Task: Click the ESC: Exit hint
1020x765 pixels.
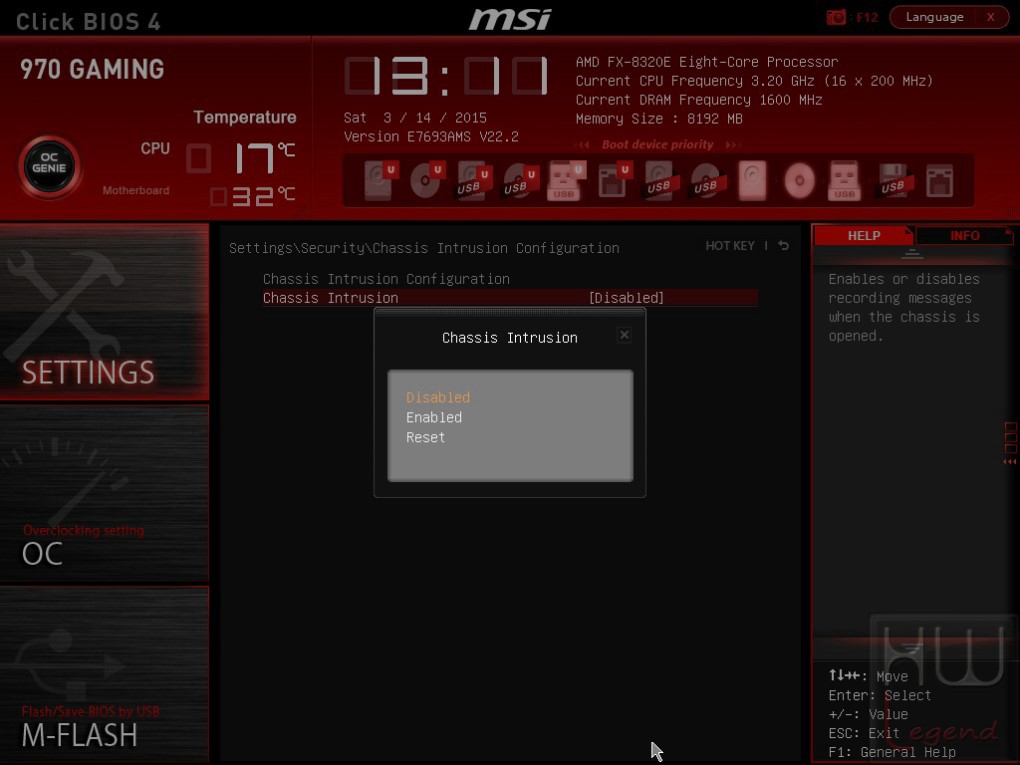Action: point(863,733)
